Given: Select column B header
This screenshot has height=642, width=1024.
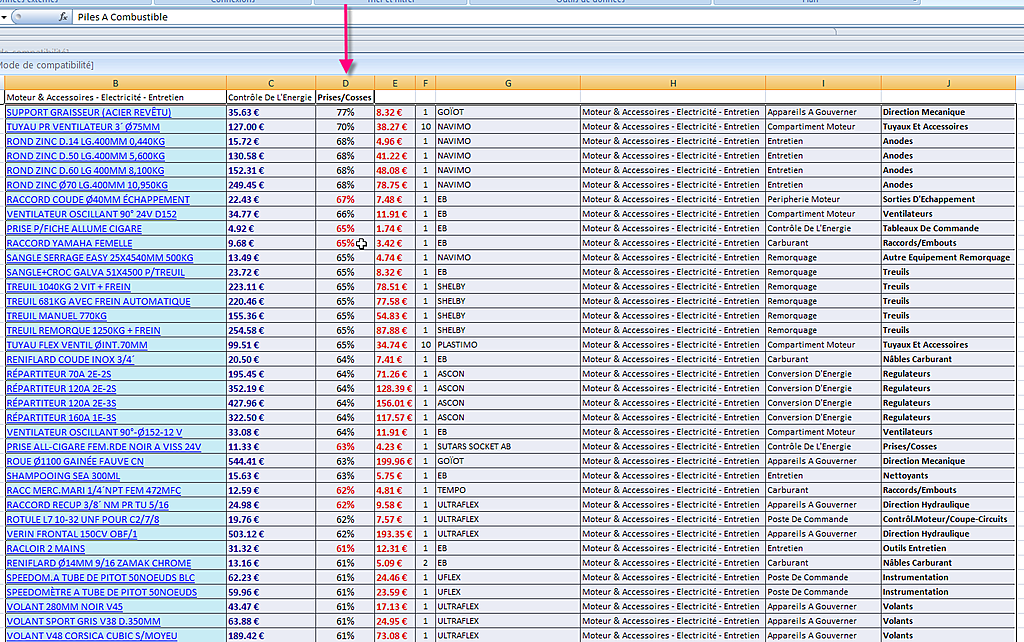Looking at the screenshot, I should pyautogui.click(x=116, y=83).
